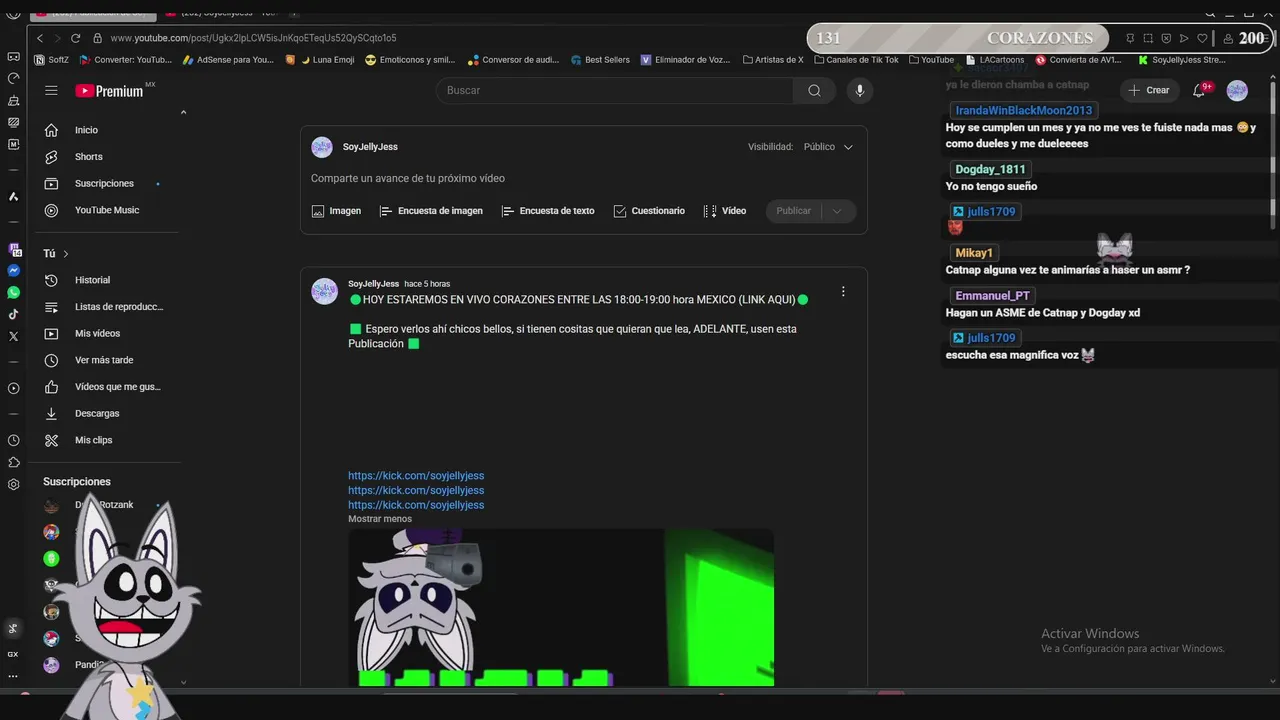Image resolution: width=1280 pixels, height=720 pixels.
Task: Select Encuesta de texto post type
Action: (x=548, y=211)
